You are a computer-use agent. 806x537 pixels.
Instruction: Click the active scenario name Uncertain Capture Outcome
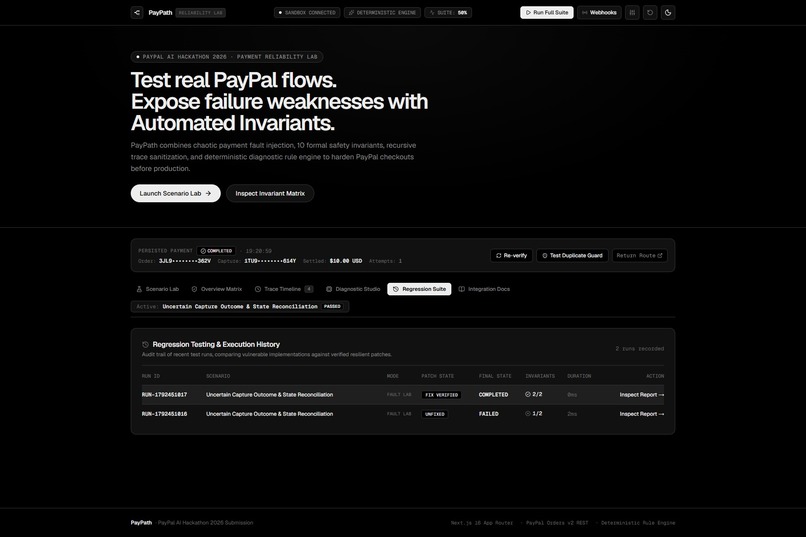(x=240, y=306)
